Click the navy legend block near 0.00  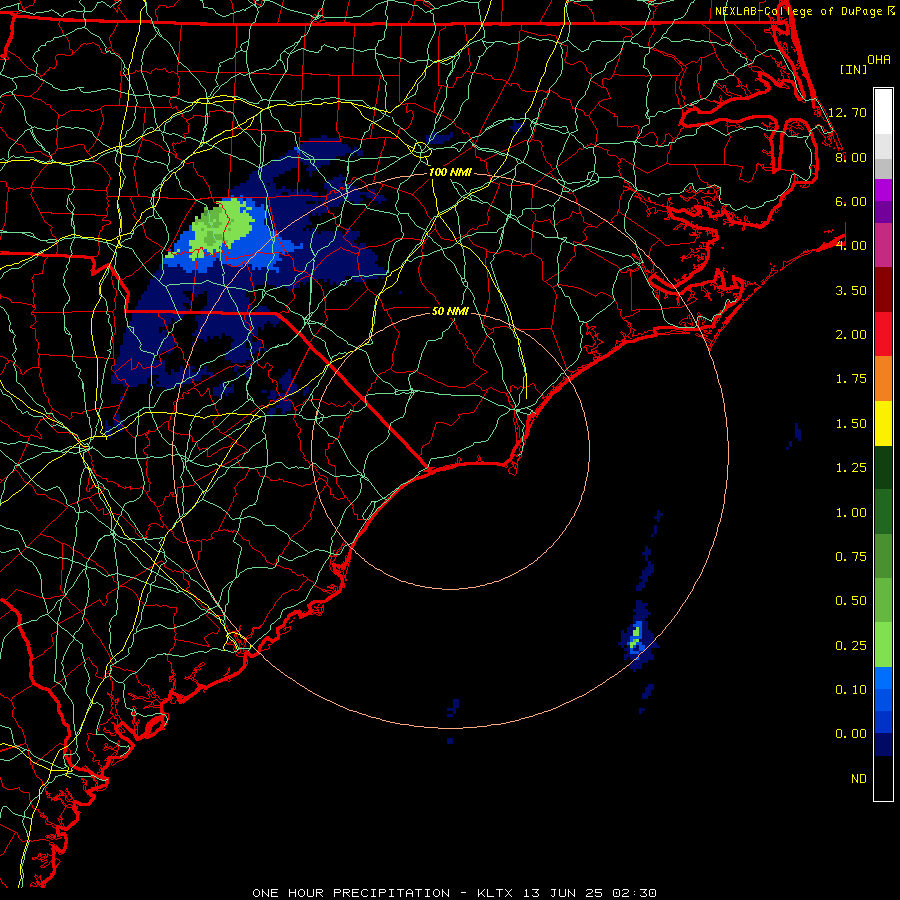pyautogui.click(x=883, y=745)
